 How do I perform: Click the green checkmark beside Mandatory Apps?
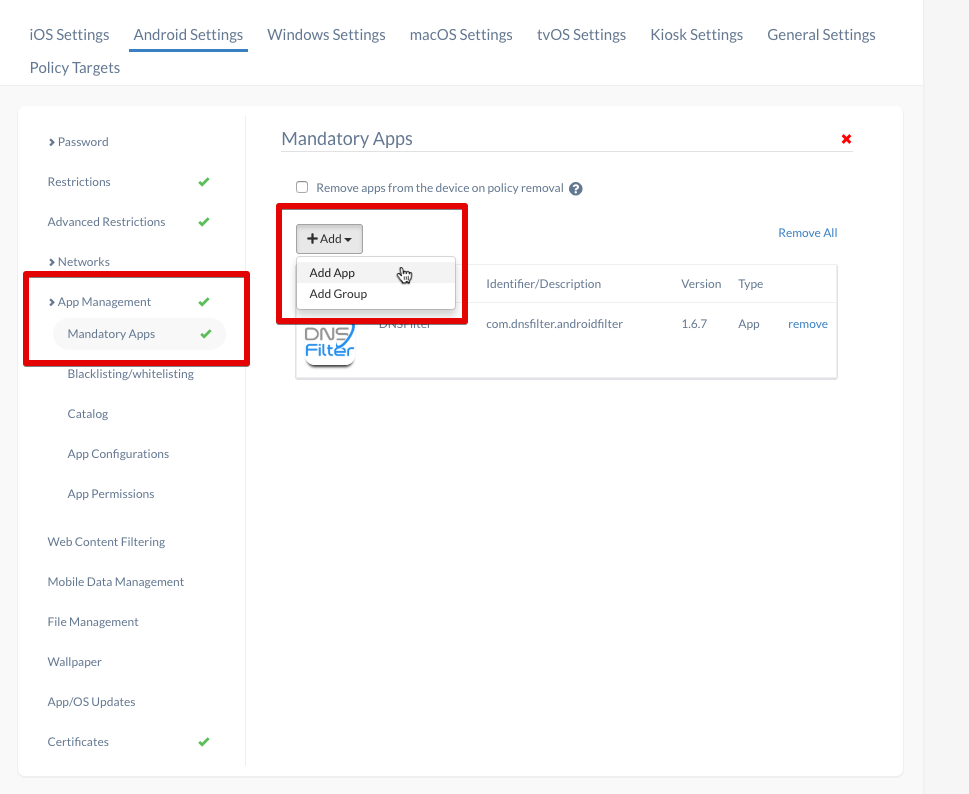click(x=206, y=334)
